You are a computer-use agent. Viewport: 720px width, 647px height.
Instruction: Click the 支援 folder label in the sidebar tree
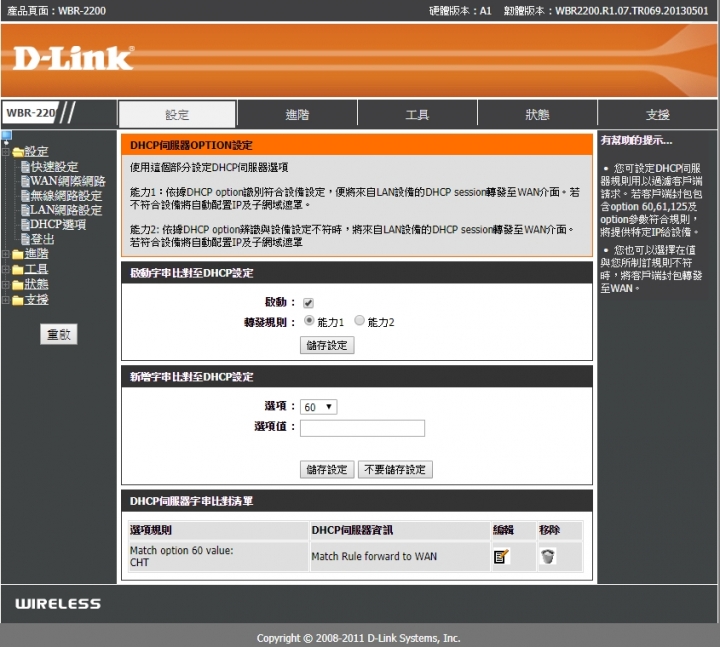click(36, 300)
